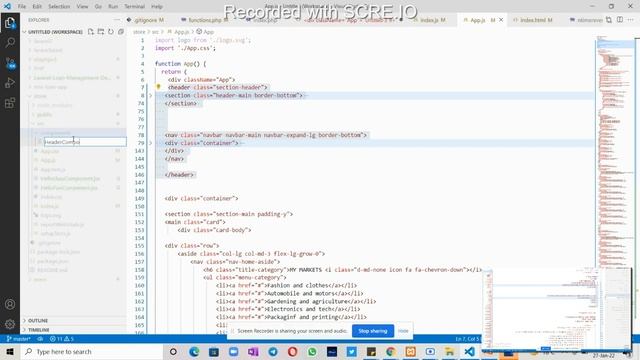Click the master branch indicator in status bar

tap(19, 339)
